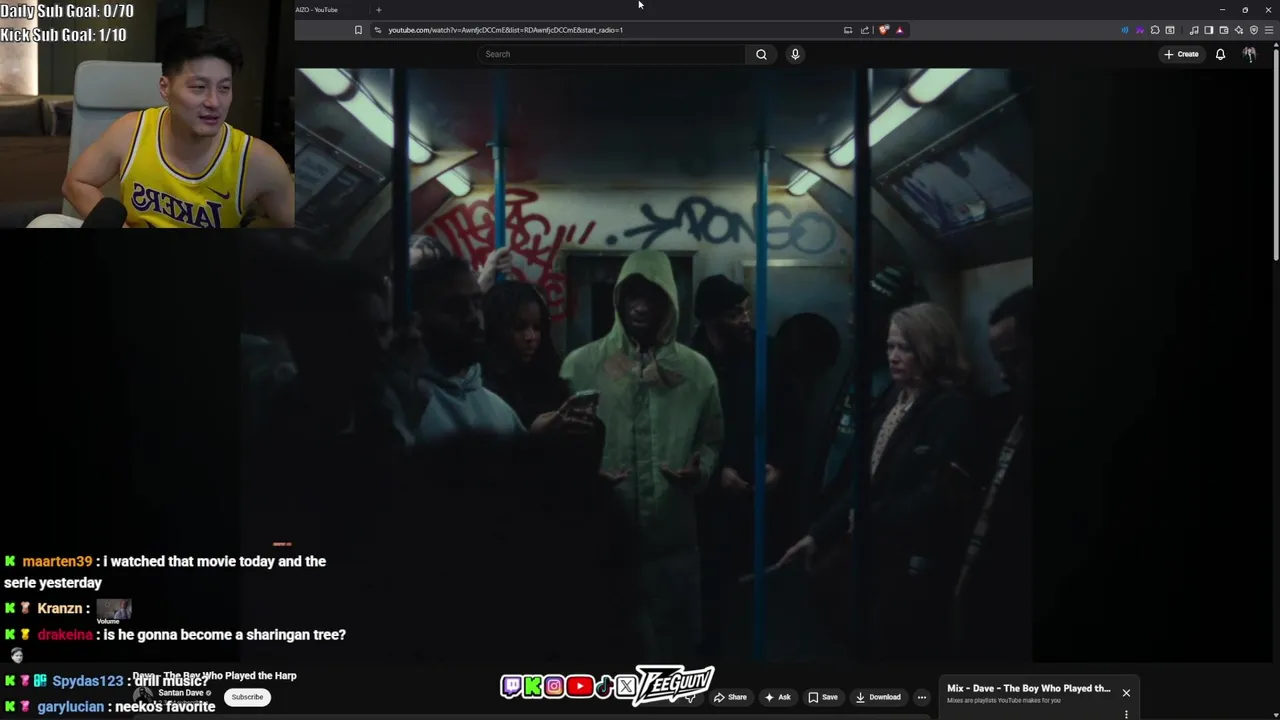Screen dimensions: 1280x720
Task: Click the Share button below the video
Action: [730, 697]
